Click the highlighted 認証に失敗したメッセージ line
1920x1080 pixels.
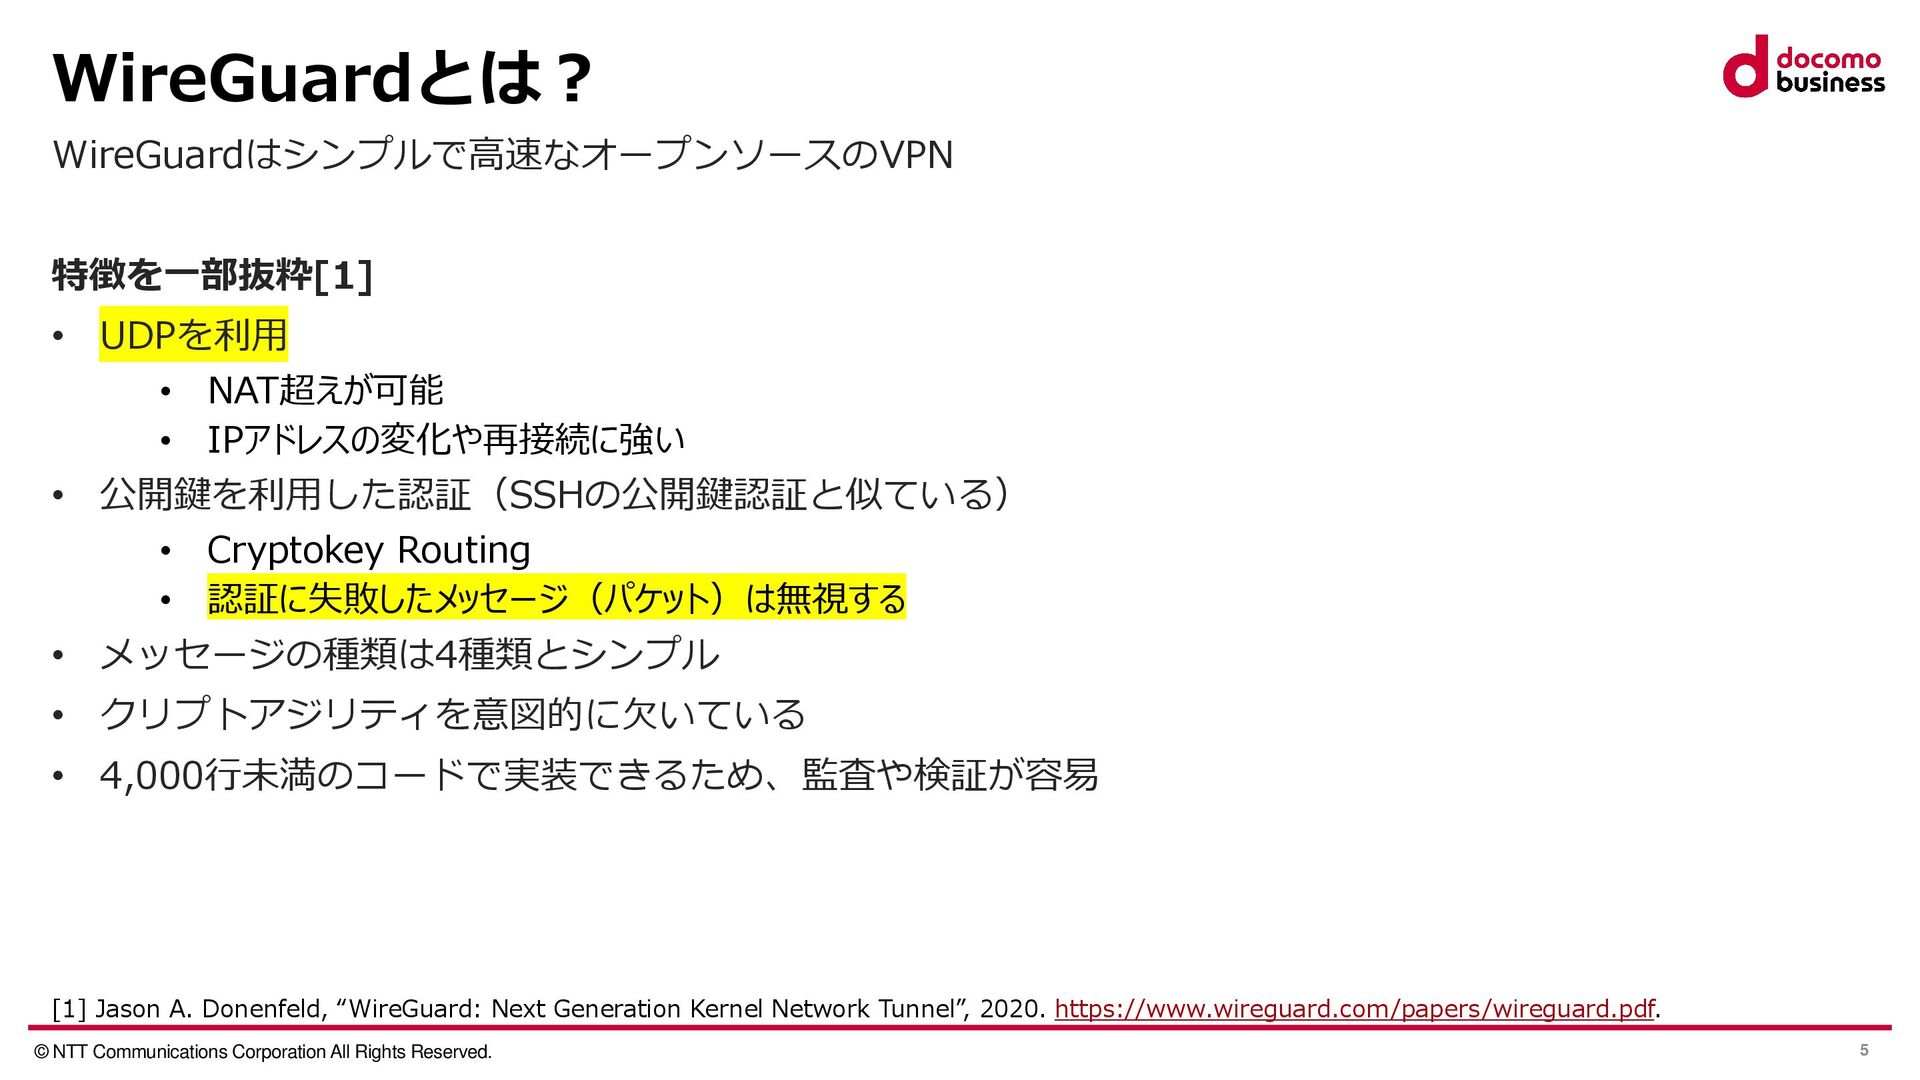[x=556, y=598]
